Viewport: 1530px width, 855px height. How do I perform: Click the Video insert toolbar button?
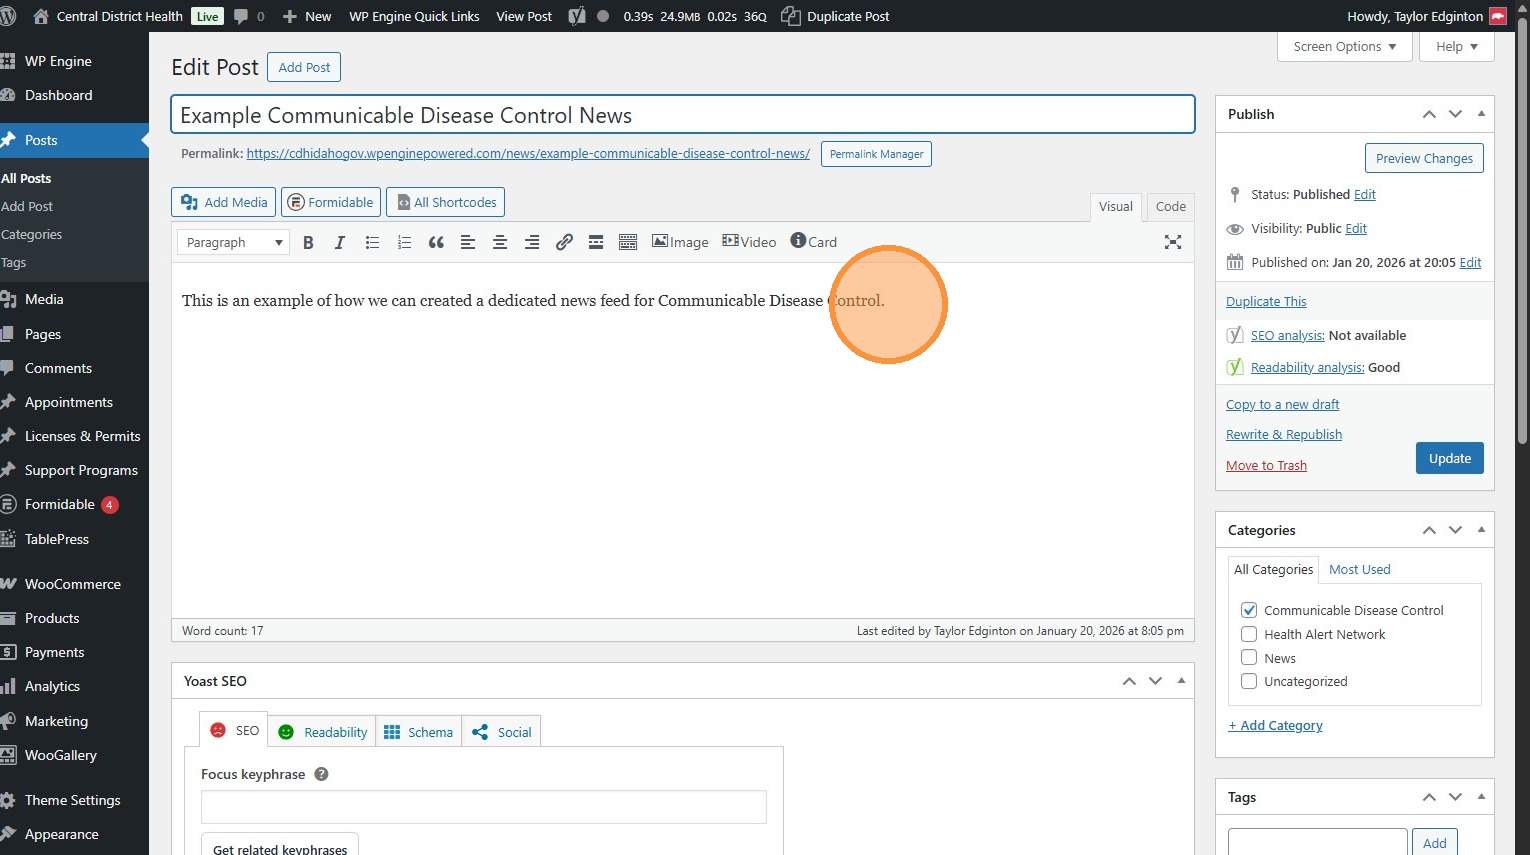[x=749, y=242]
